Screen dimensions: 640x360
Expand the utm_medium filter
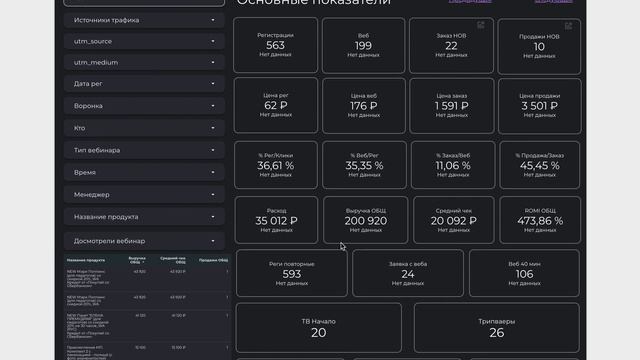144,62
